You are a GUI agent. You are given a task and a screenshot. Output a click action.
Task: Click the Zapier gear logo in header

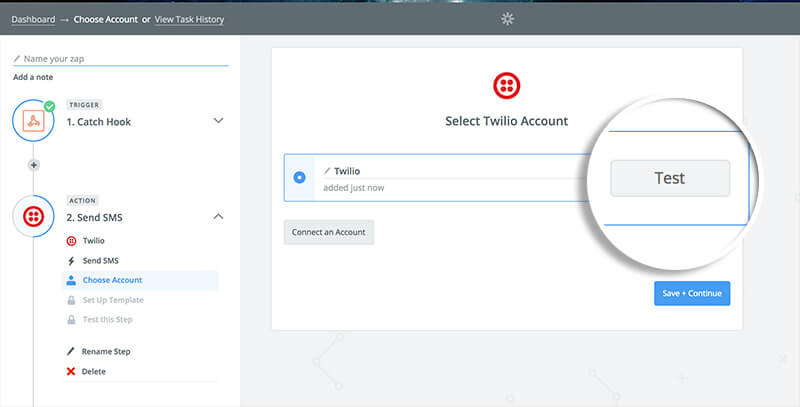pos(507,19)
